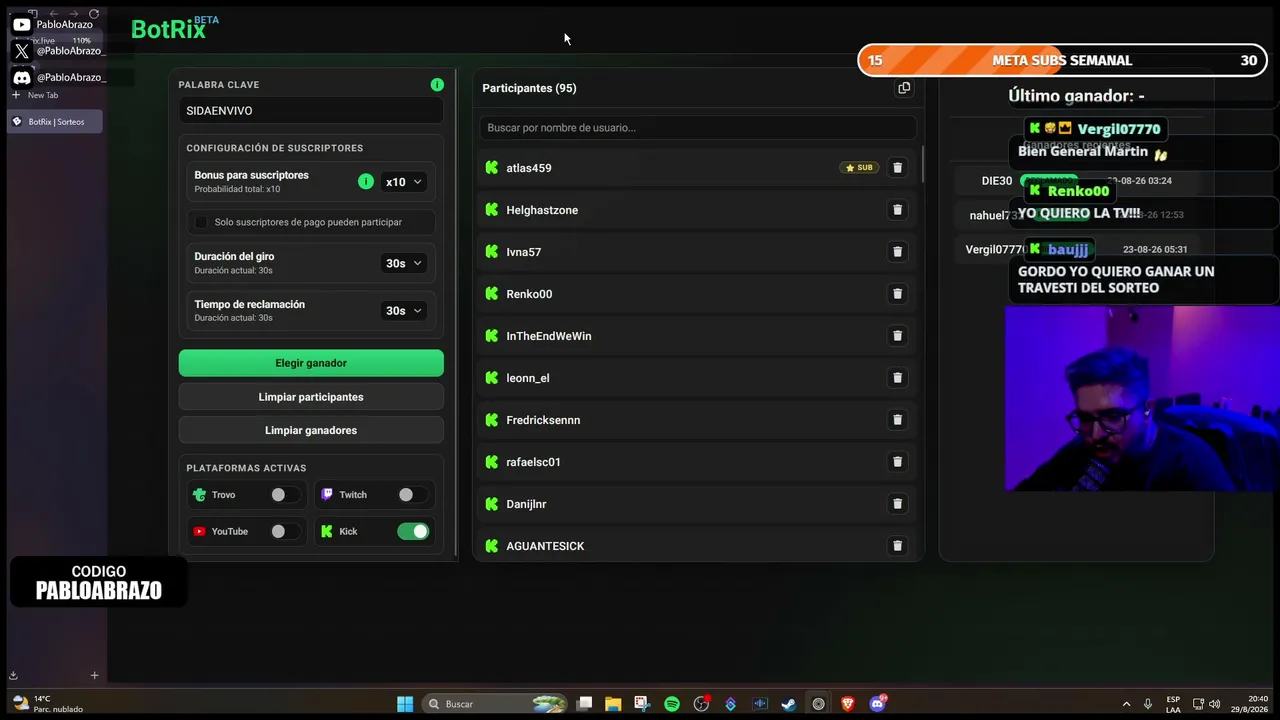
Task: Click the 'Limpiar ganadores' button
Action: 311,430
